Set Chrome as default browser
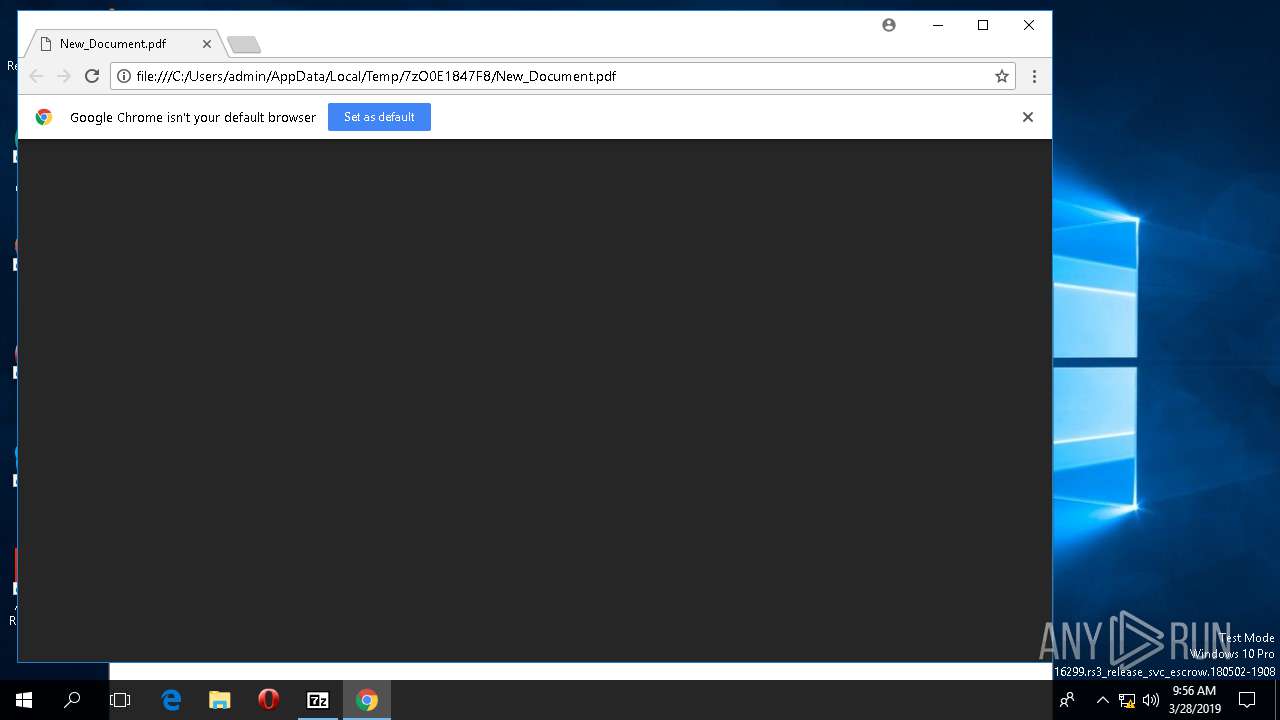1280x720 pixels. pyautogui.click(x=379, y=117)
